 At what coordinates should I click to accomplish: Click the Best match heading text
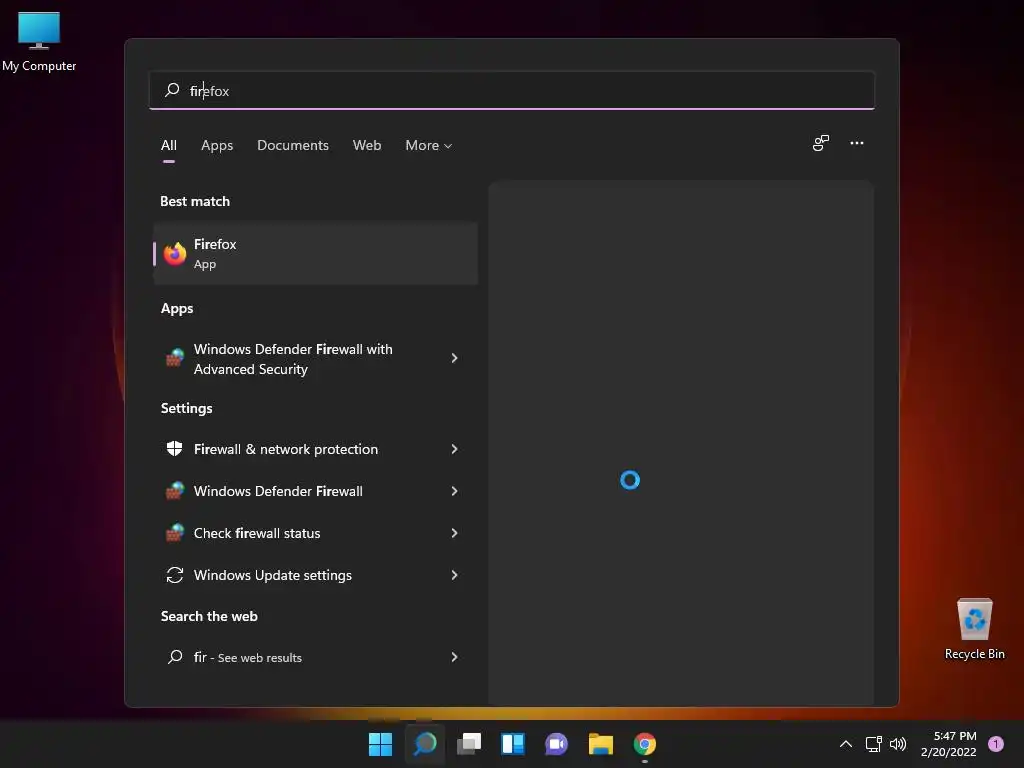pyautogui.click(x=195, y=201)
